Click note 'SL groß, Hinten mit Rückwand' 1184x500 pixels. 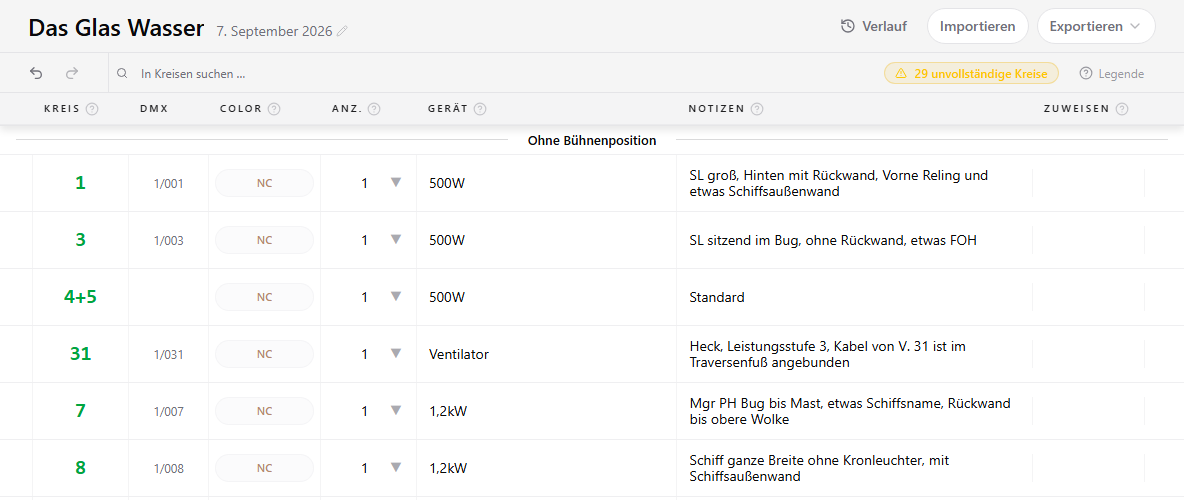pyautogui.click(x=839, y=184)
